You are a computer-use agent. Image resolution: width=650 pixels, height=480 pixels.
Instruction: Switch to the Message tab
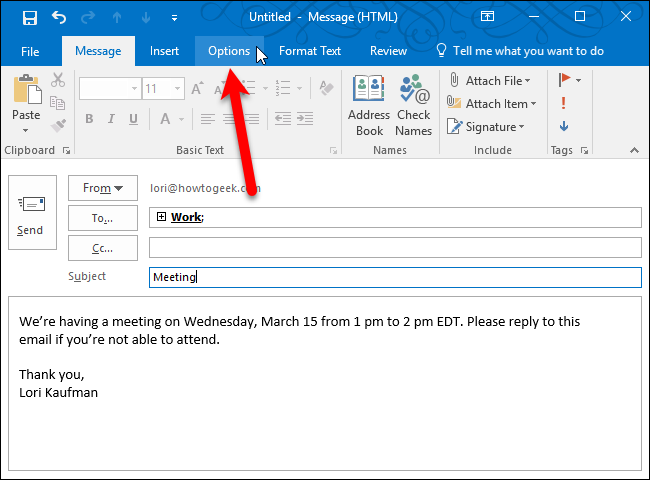coord(98,51)
